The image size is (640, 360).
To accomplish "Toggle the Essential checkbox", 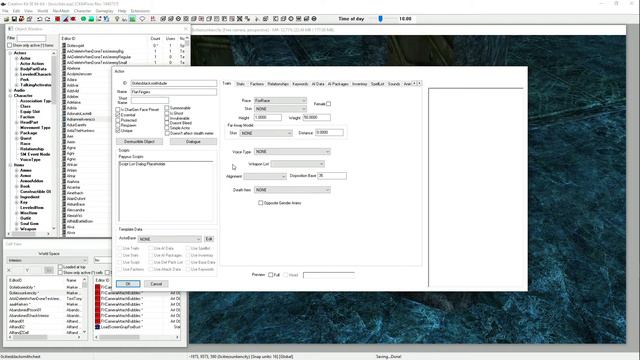I will (x=118, y=115).
